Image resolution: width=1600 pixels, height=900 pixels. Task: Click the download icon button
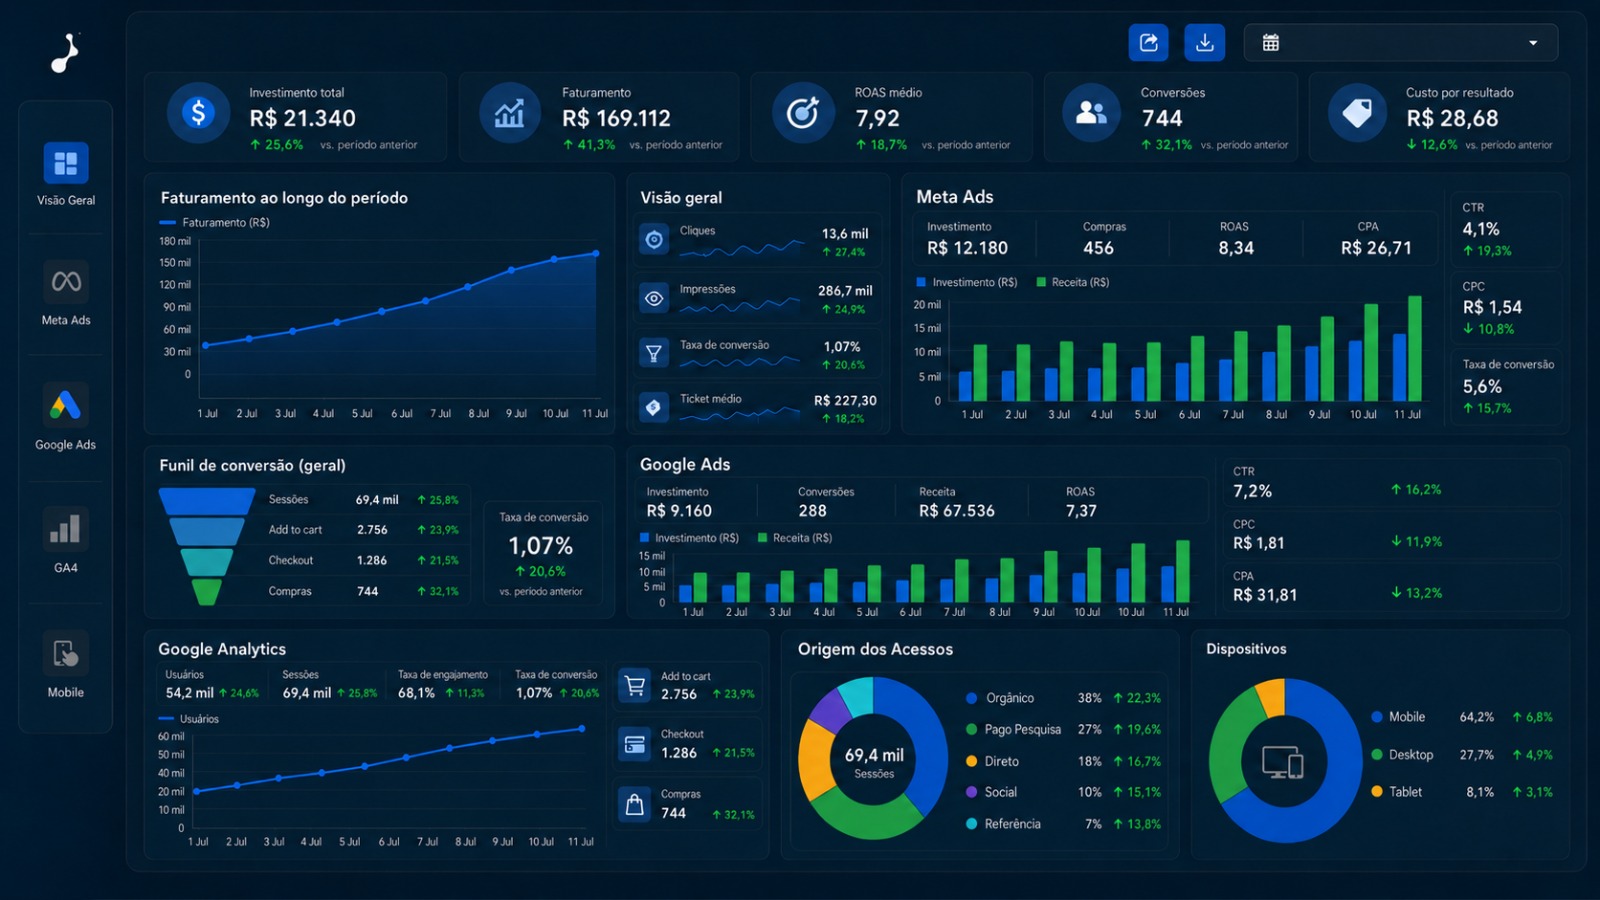coord(1205,43)
